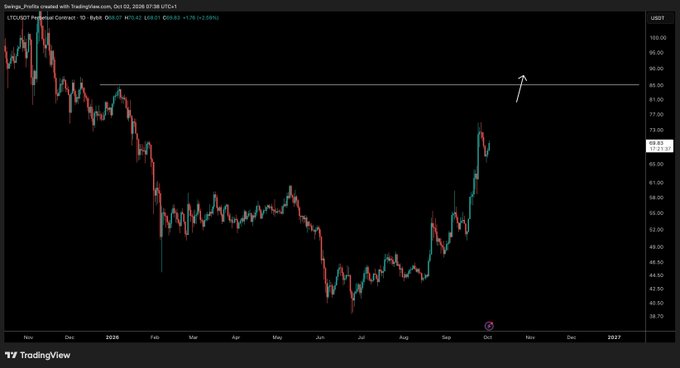The width and height of the screenshot is (680, 368).
Task: Click the 77.00 price axis label
Action: (657, 115)
